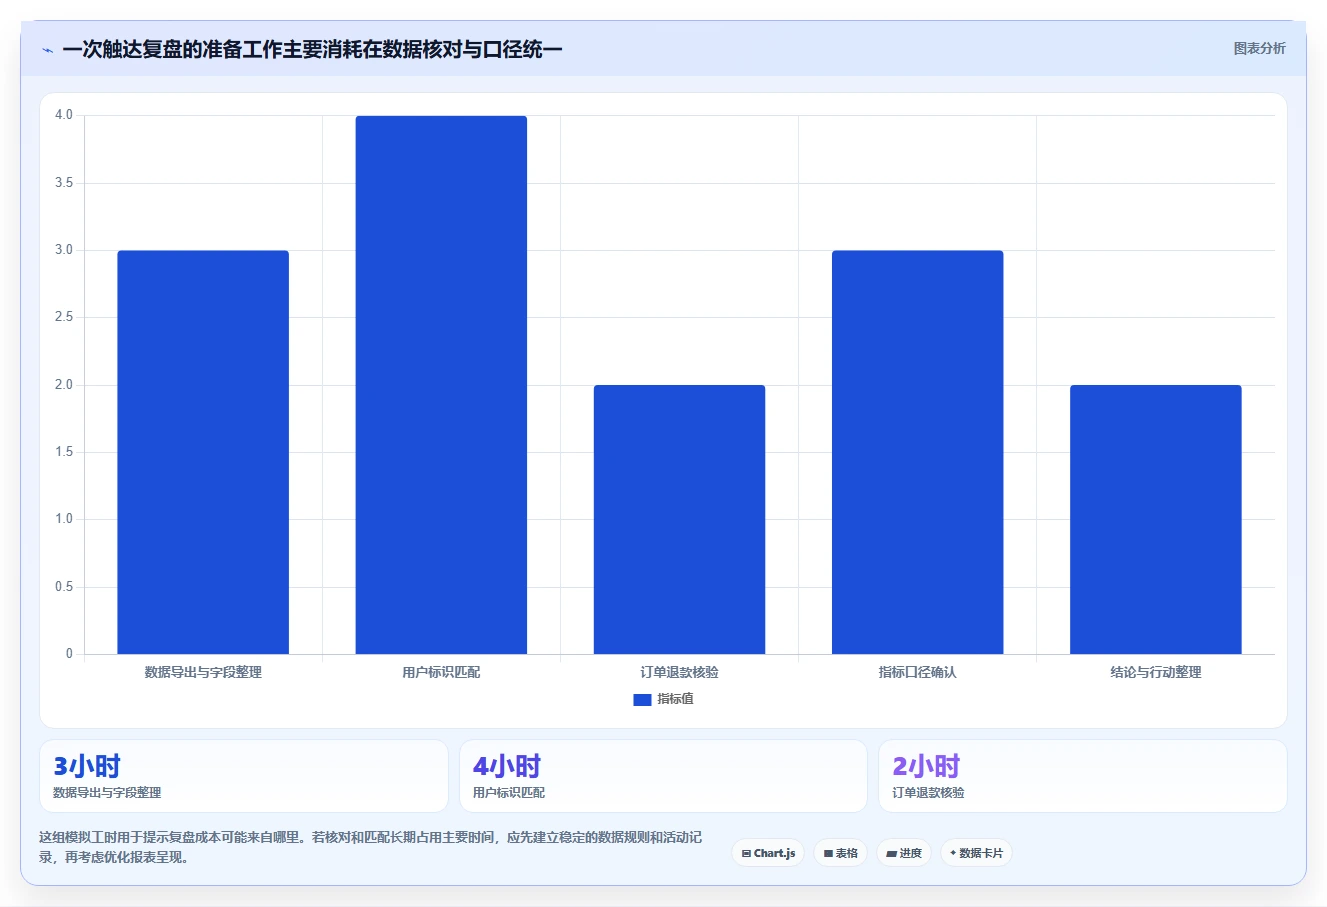The height and width of the screenshot is (907, 1327).
Task: Click the 2.5 y-axis value
Action: [x=64, y=317]
